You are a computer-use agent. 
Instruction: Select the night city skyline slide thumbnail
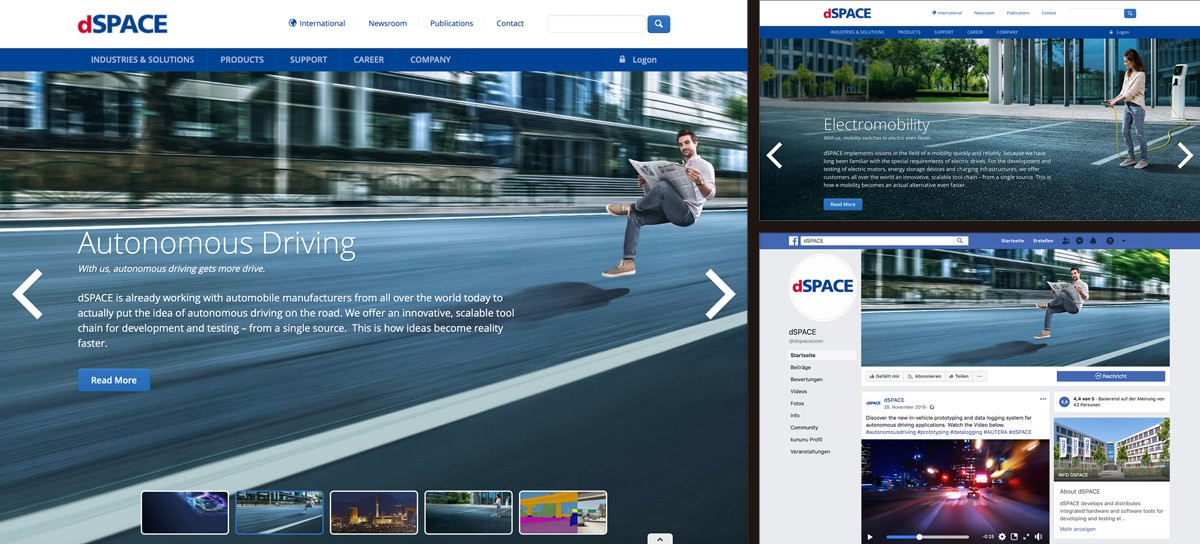[373, 512]
